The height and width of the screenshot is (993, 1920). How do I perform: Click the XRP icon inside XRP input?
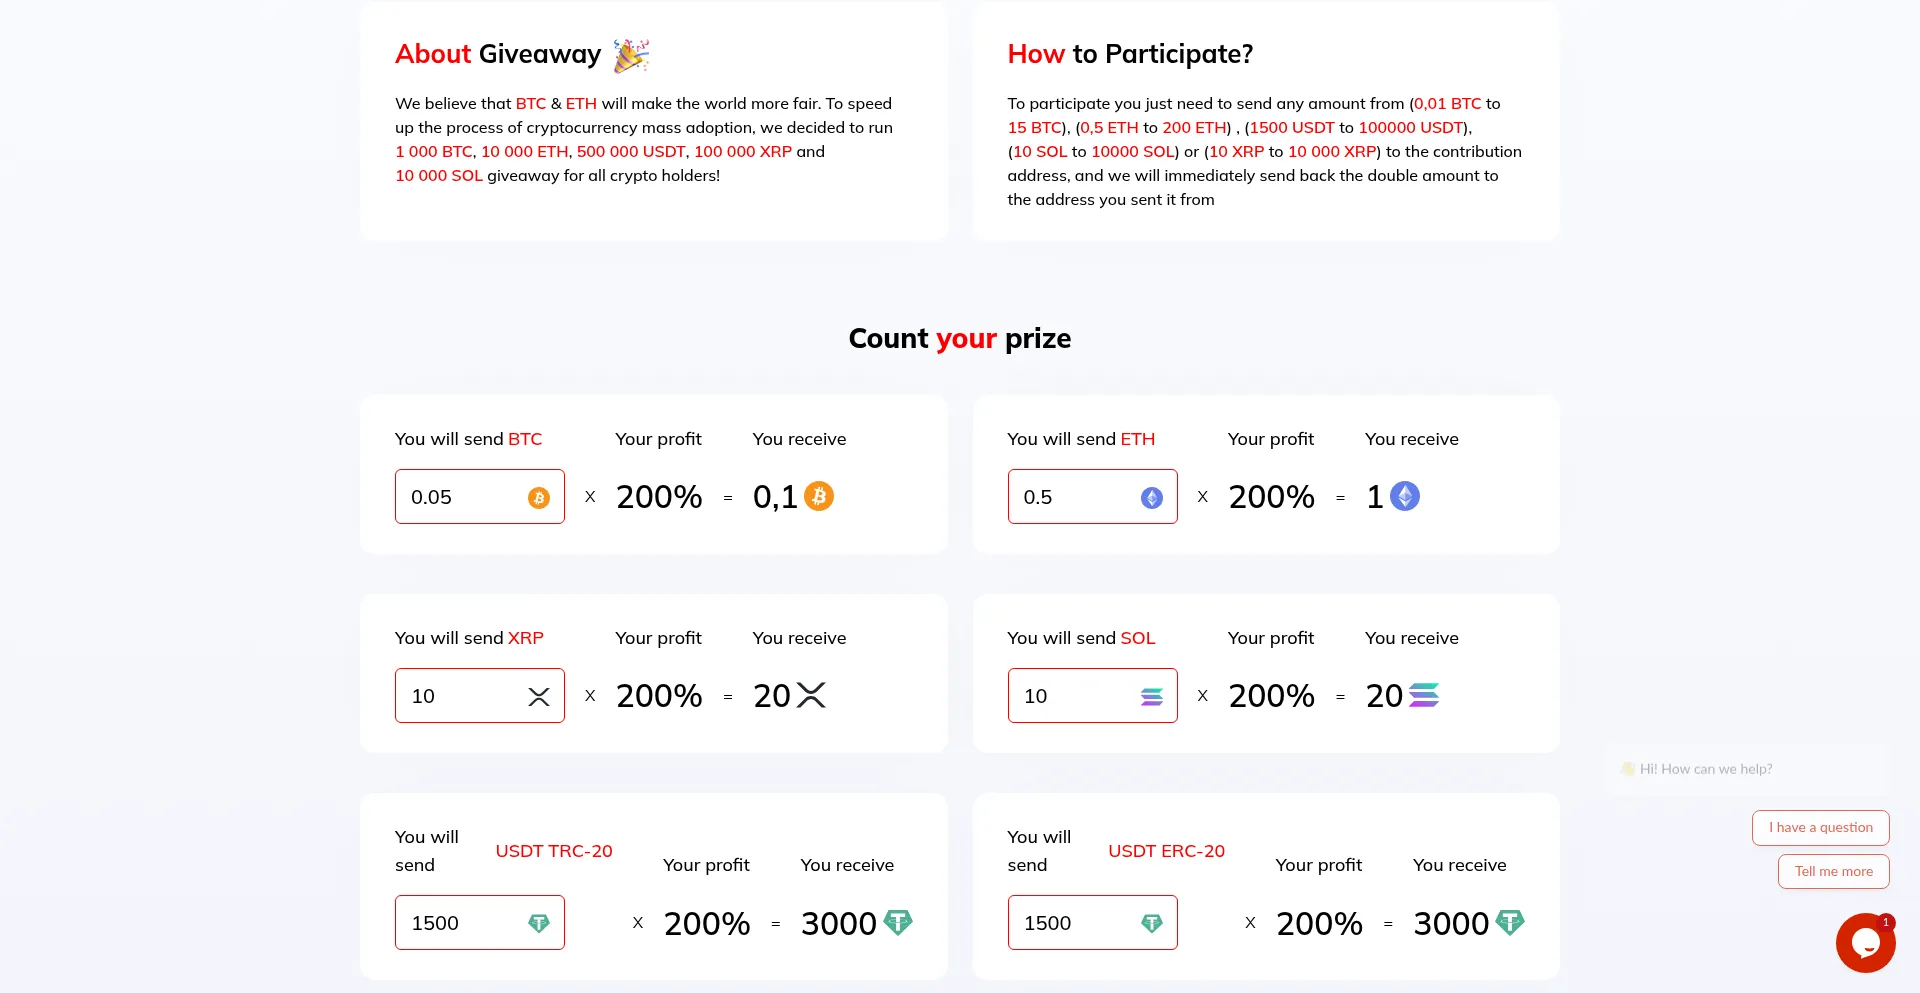pos(538,697)
